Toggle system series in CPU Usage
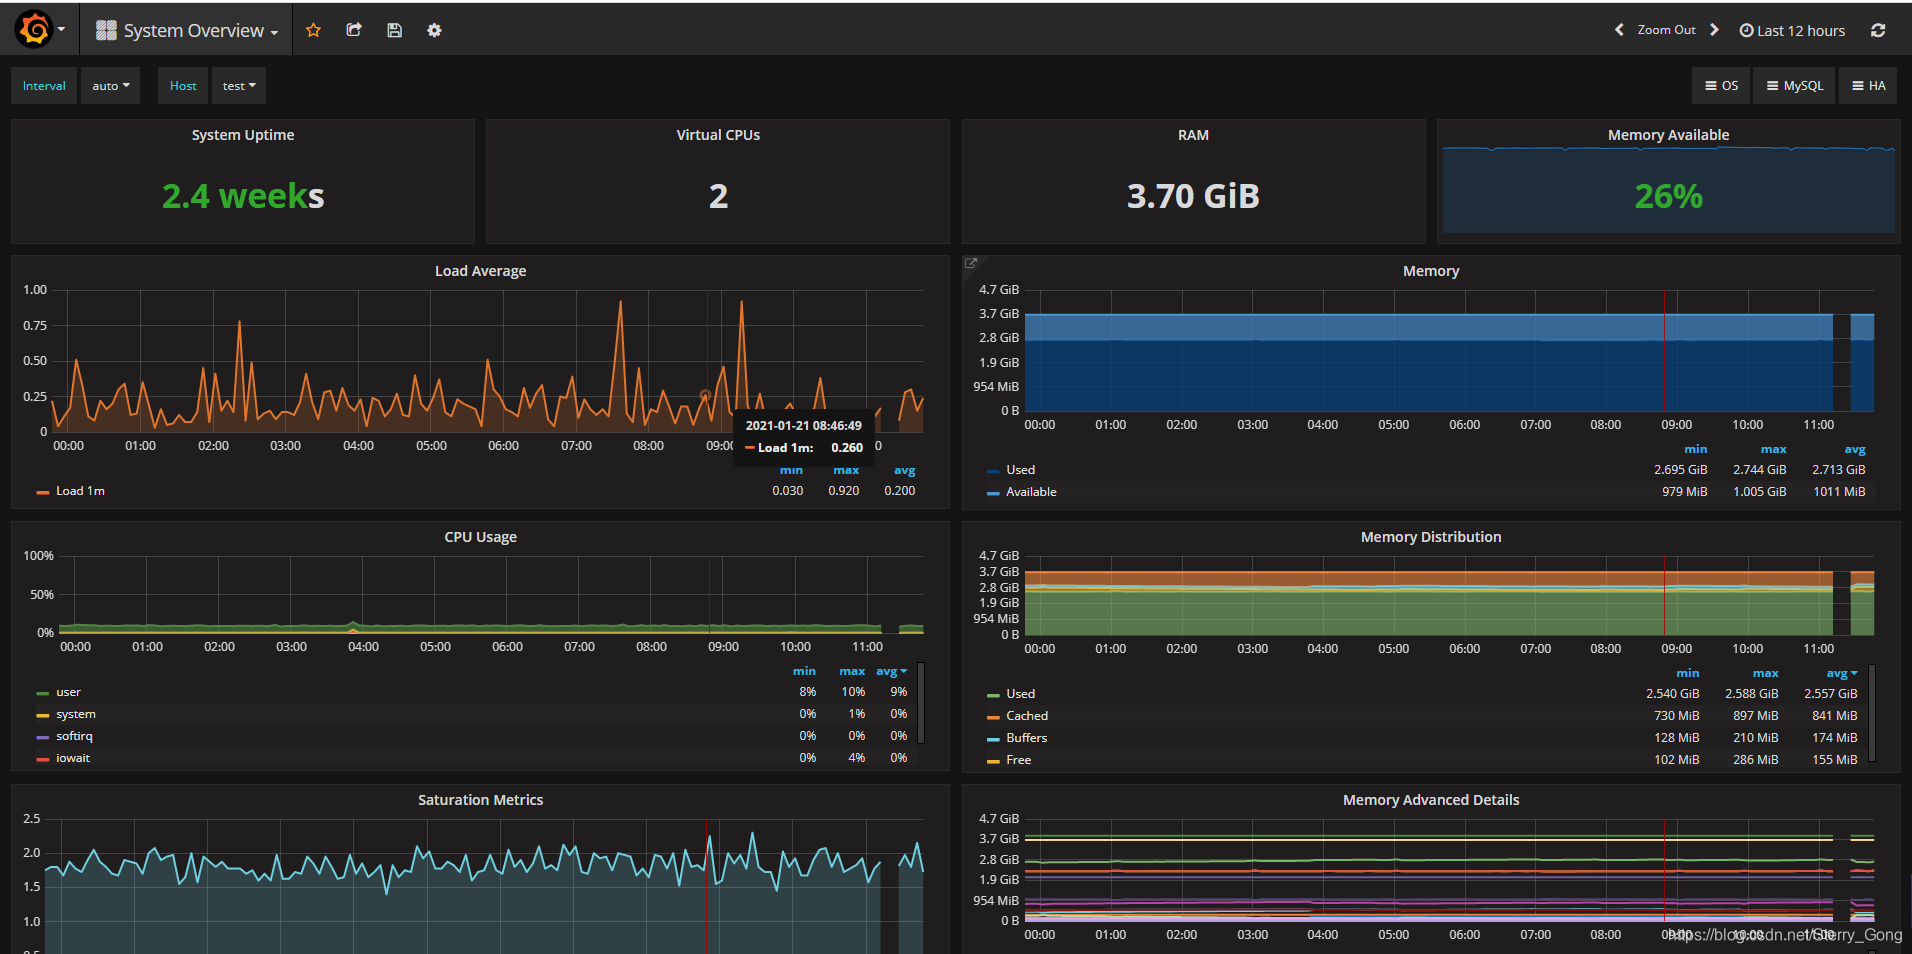This screenshot has width=1912, height=954. pos(76,714)
